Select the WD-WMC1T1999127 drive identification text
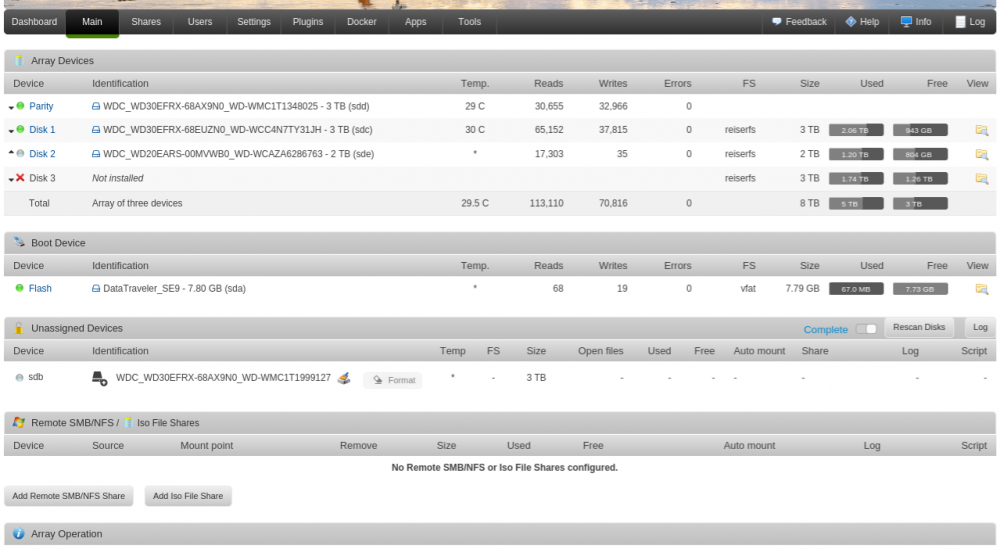 (x=223, y=377)
